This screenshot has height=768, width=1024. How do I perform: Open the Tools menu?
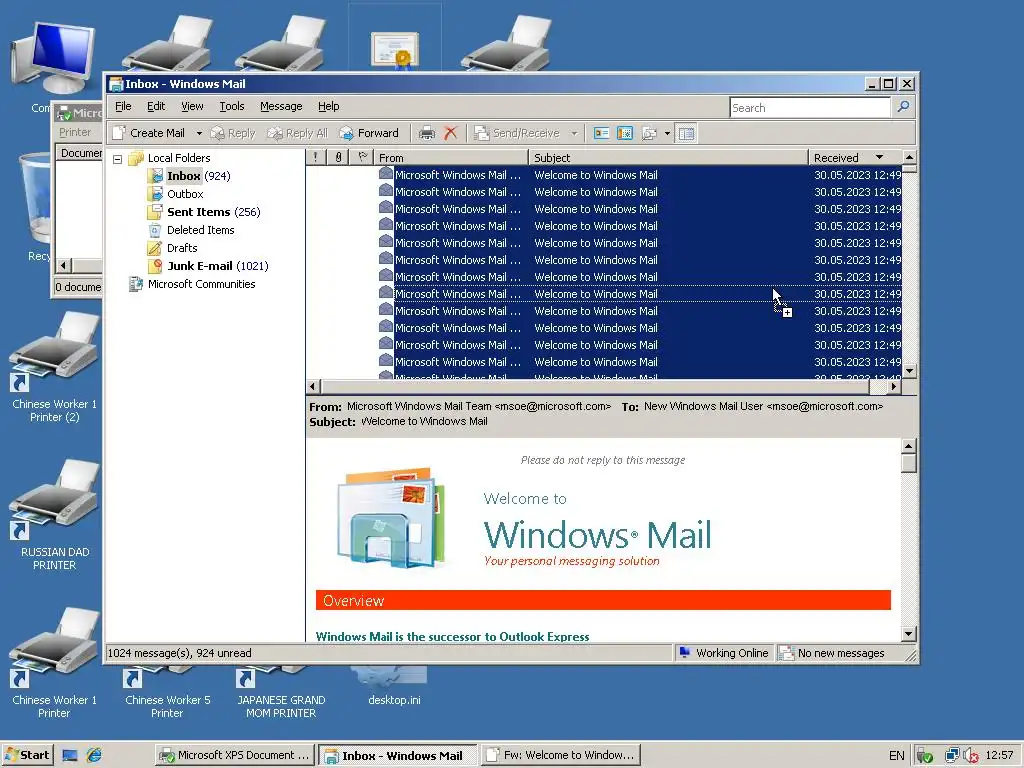coord(231,106)
